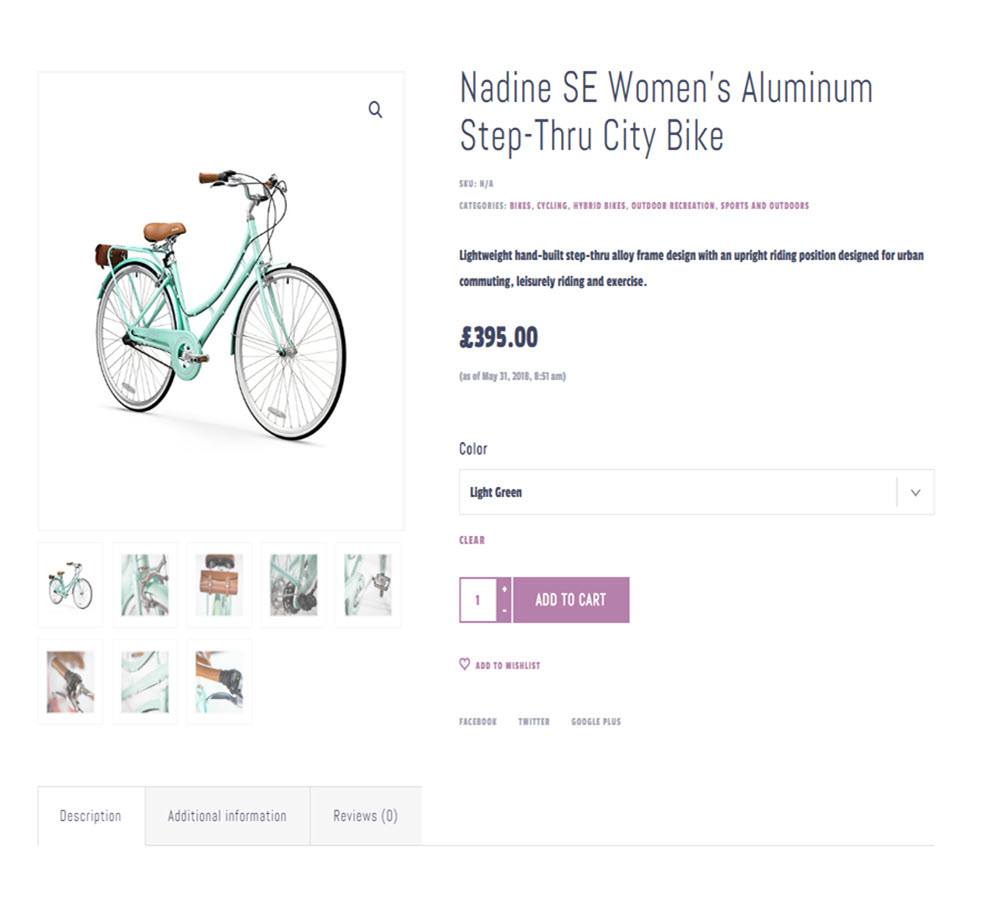This screenshot has height=907, width=1000.
Task: Click the chevron arrow in Color selector
Action: (915, 492)
